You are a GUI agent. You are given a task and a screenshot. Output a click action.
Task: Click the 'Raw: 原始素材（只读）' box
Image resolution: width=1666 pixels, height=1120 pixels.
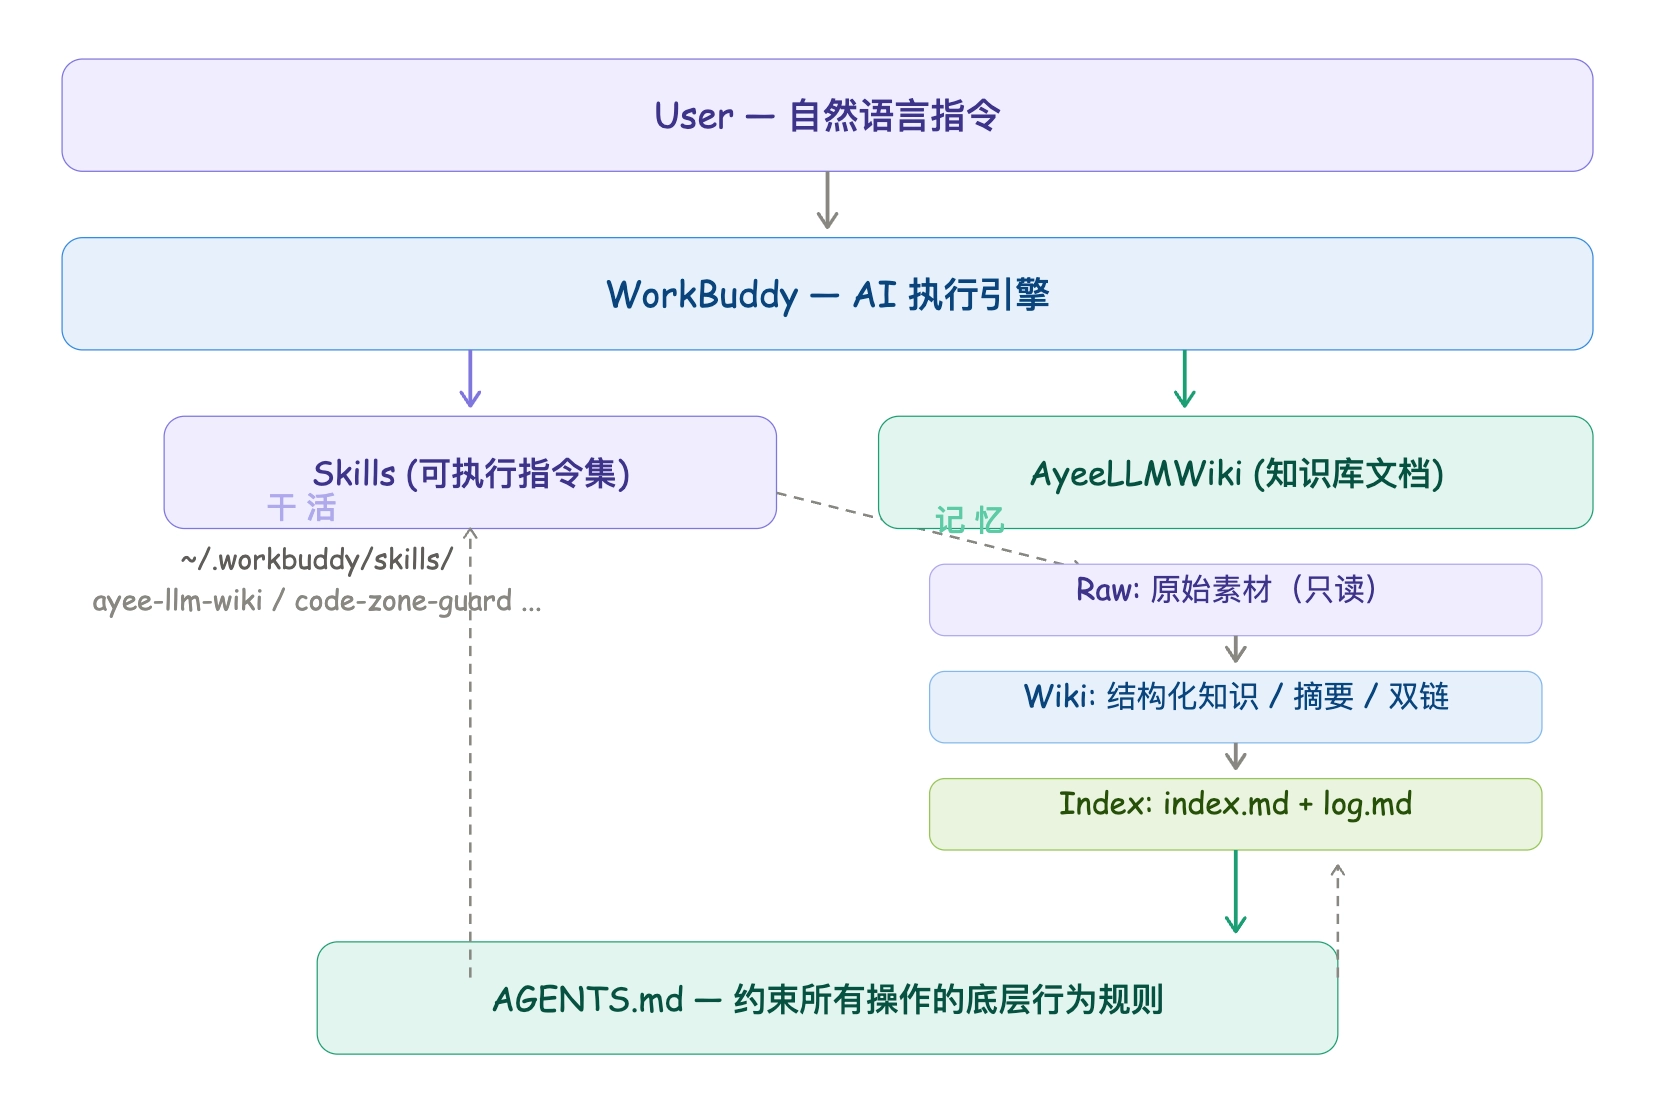coord(1235,600)
